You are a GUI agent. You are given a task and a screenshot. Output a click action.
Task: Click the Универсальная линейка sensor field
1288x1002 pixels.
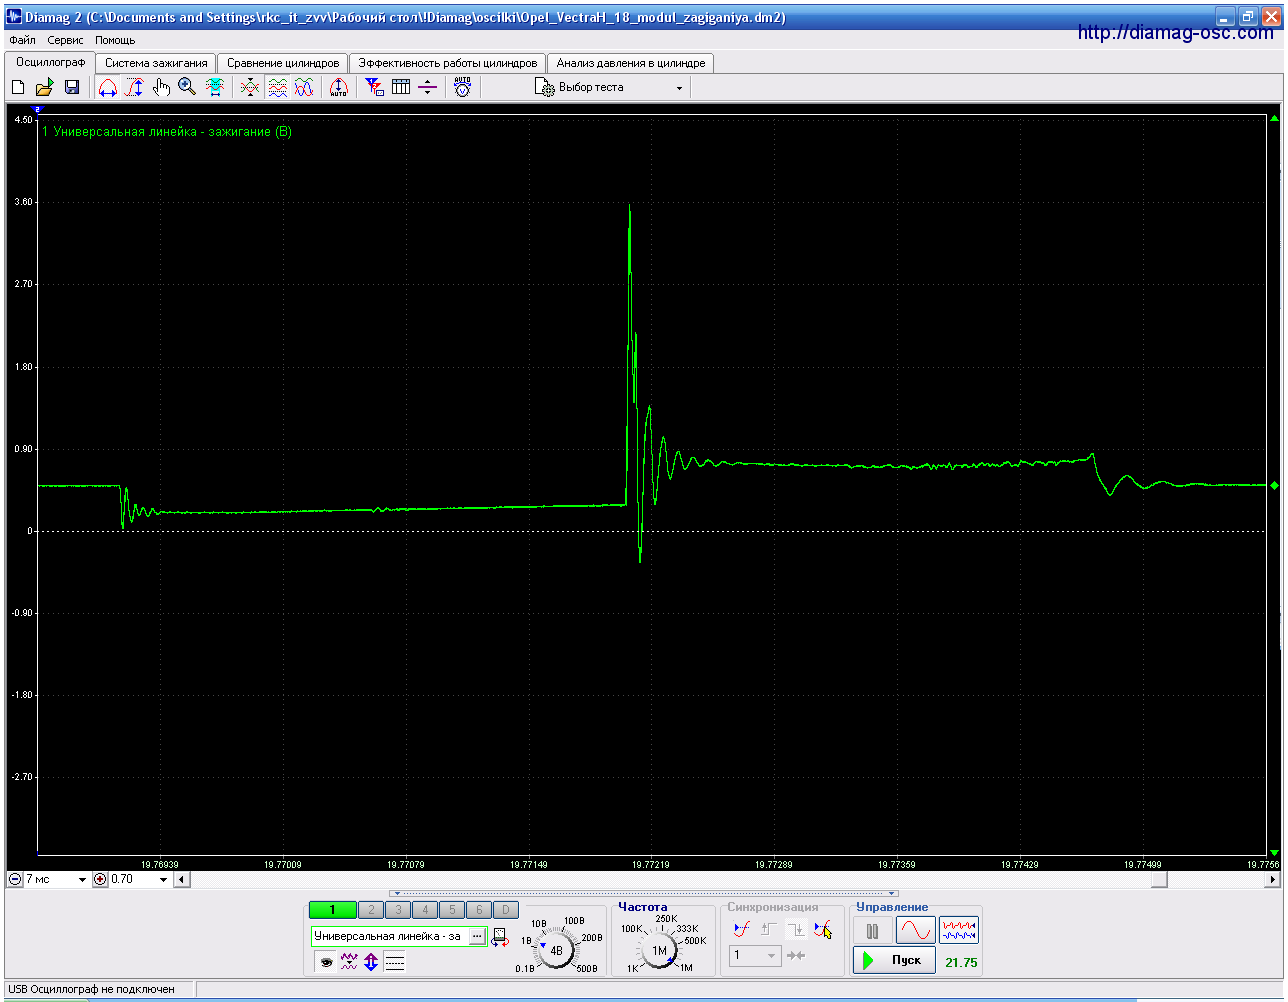coord(390,937)
